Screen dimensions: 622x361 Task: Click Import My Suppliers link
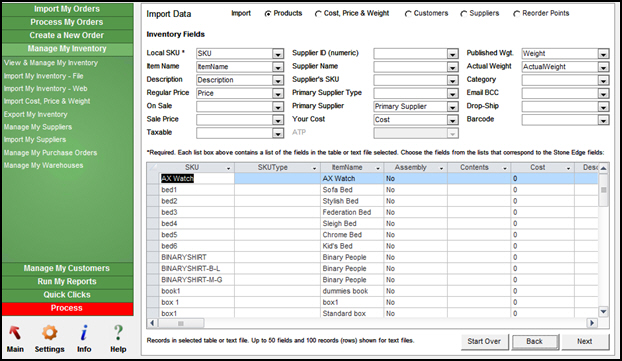click(x=35, y=140)
